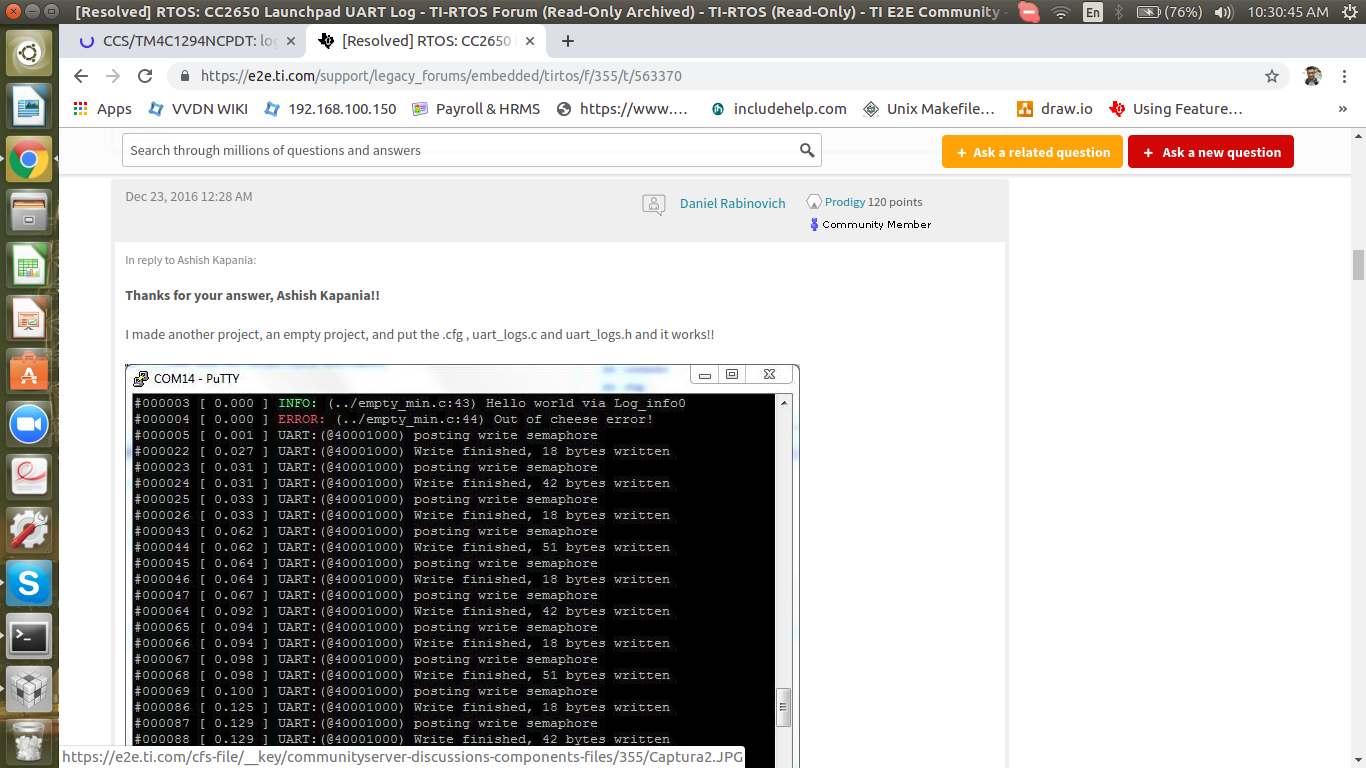Screen dimensions: 1366x768
Task: Open the Chrome three-dot menu
Action: 1345,76
